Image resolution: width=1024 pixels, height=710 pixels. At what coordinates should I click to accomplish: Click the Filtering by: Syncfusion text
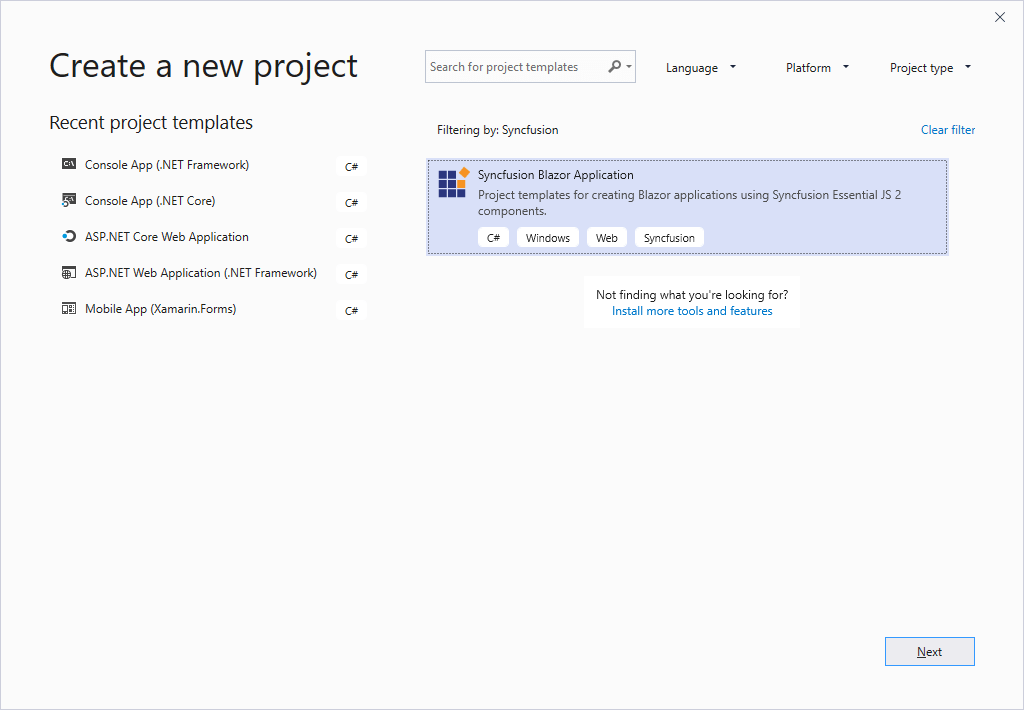[498, 129]
